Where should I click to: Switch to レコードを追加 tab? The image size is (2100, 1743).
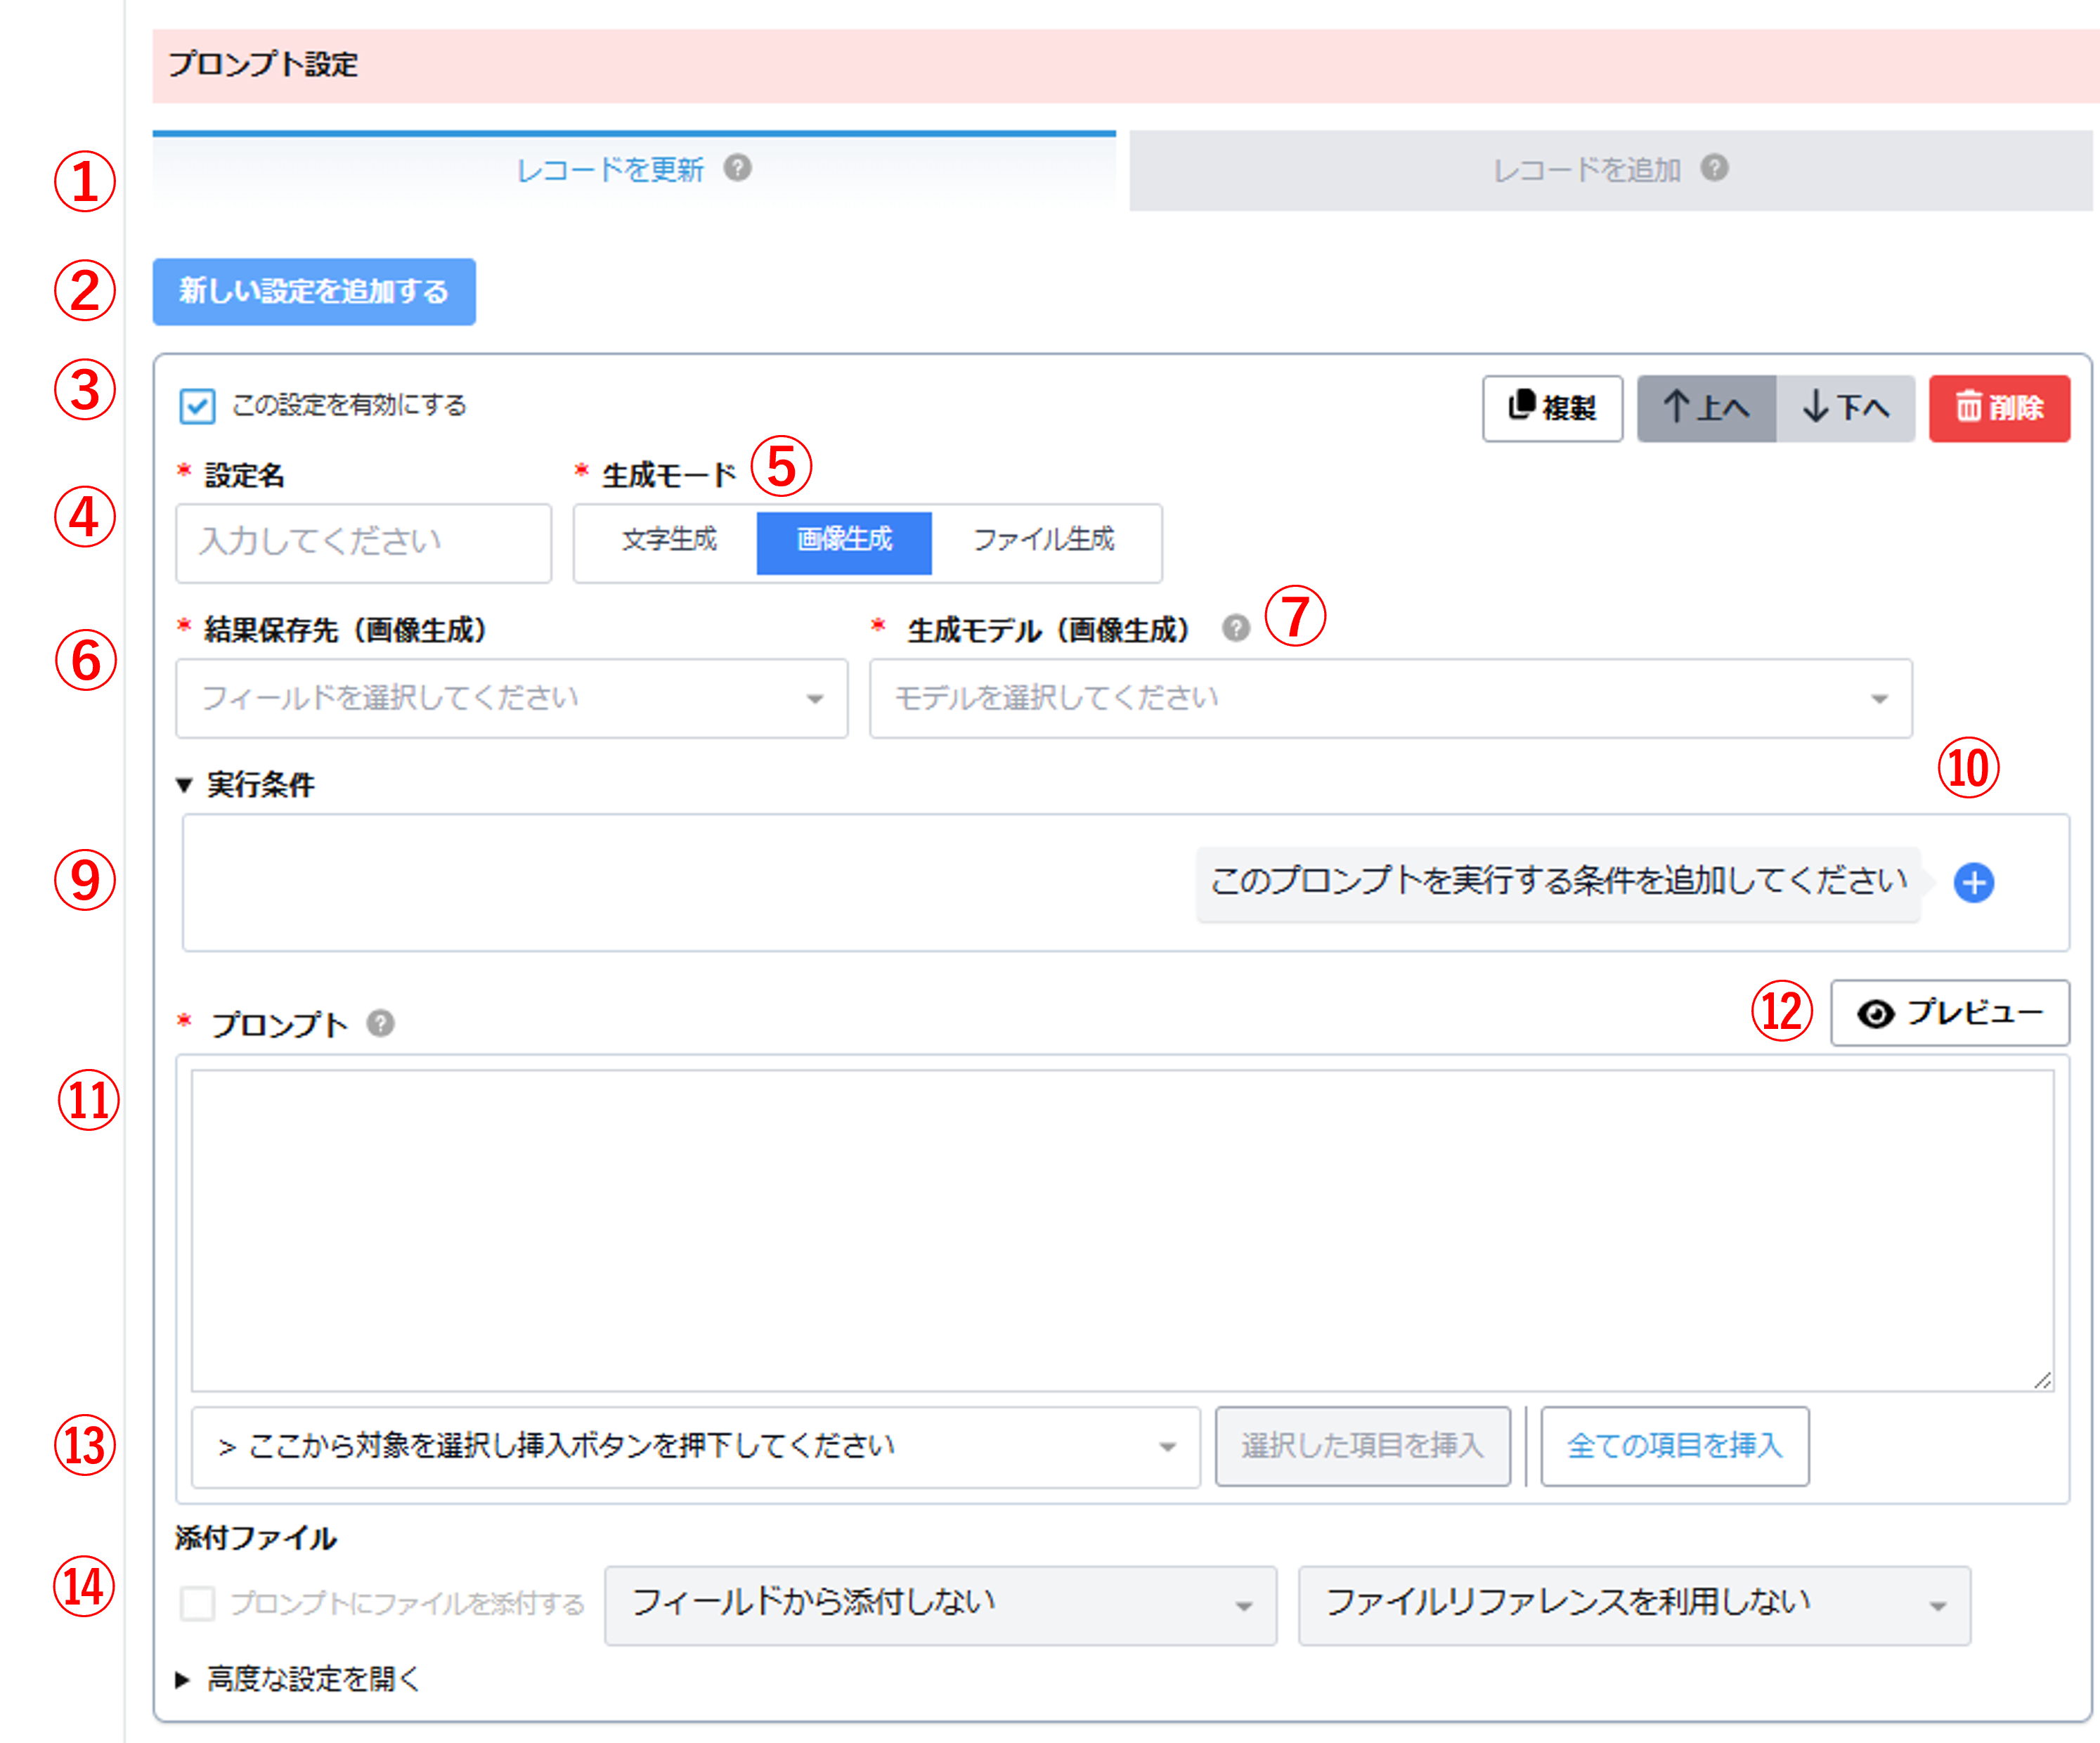(1611, 170)
